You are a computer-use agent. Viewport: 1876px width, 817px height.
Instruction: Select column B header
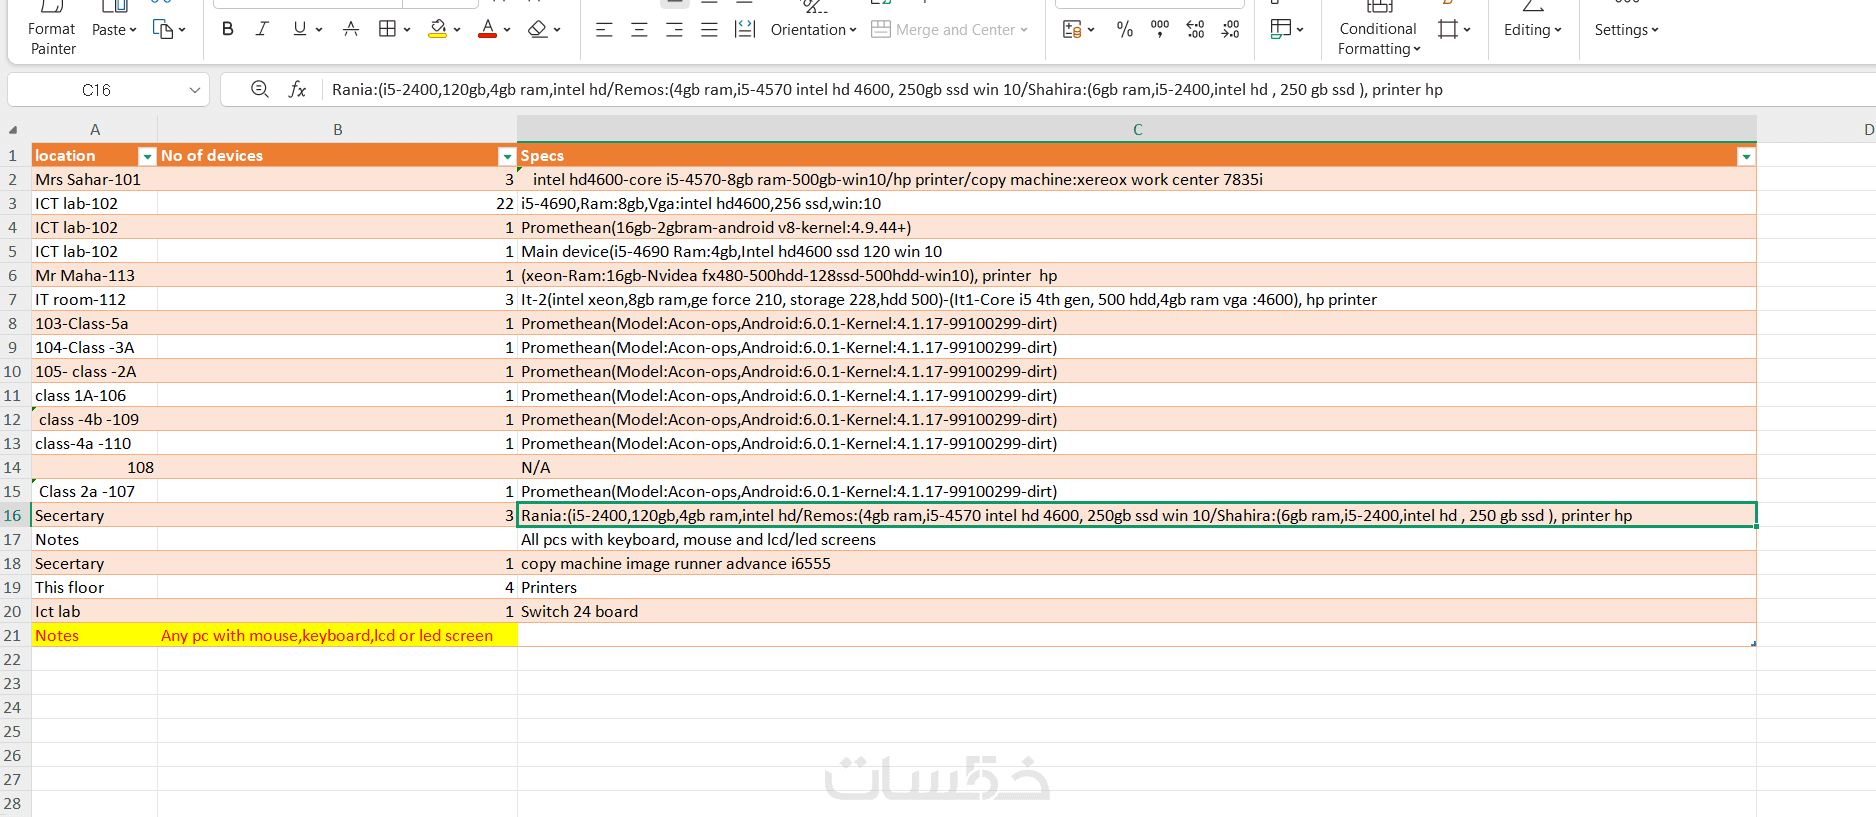[x=338, y=130]
